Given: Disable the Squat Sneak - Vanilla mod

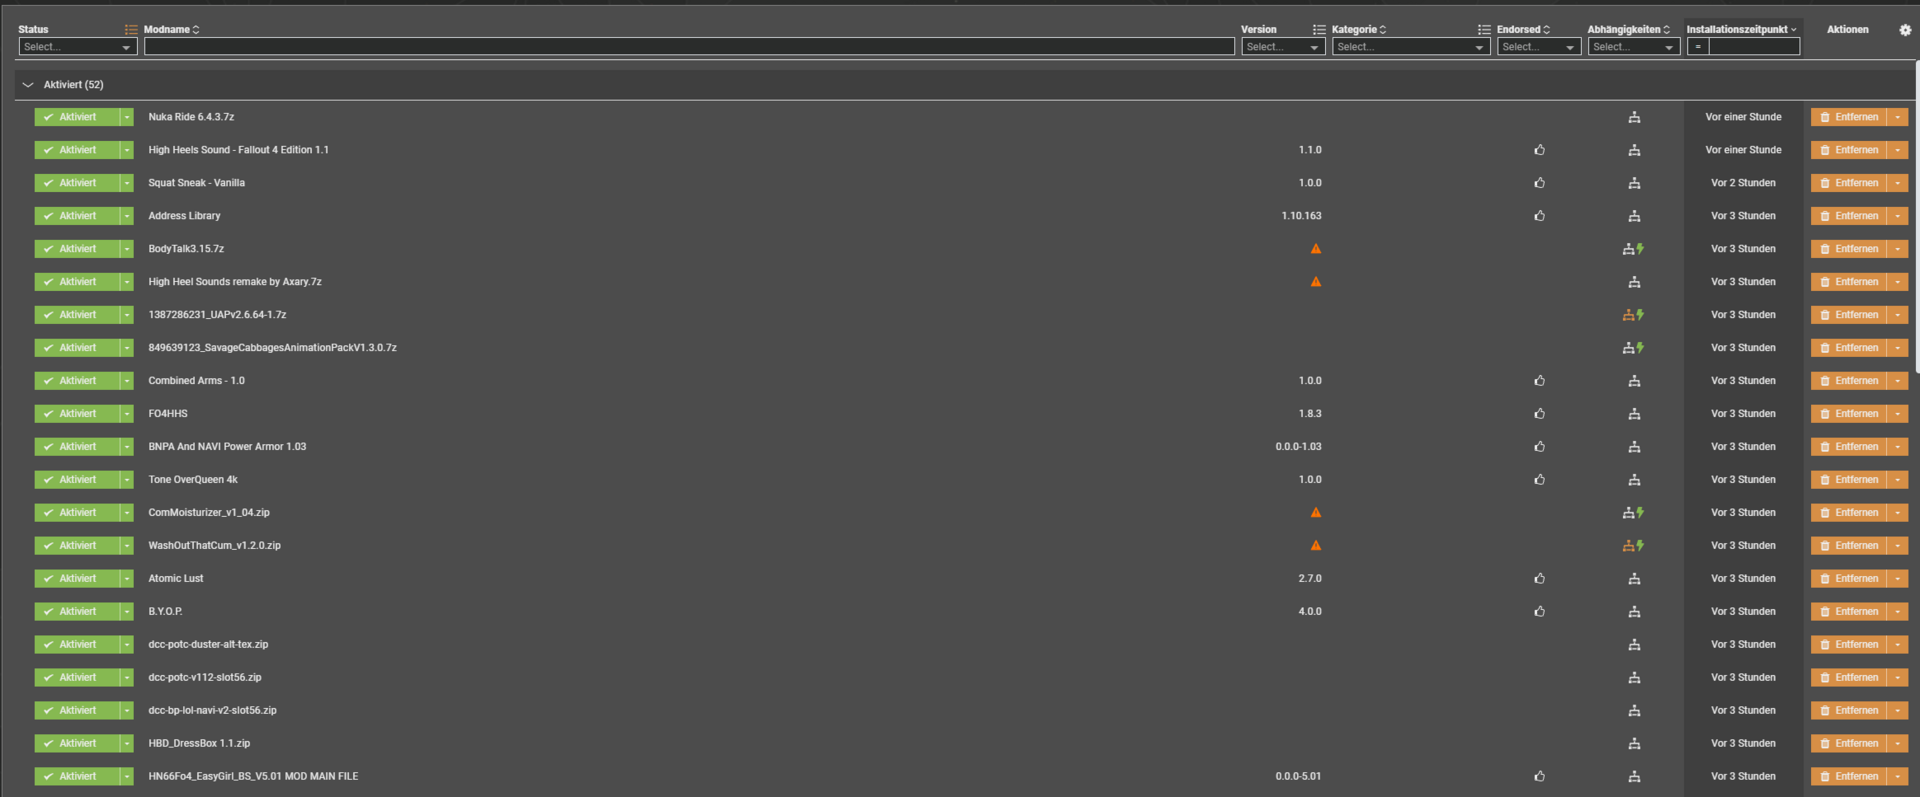Looking at the screenshot, I should [x=77, y=183].
